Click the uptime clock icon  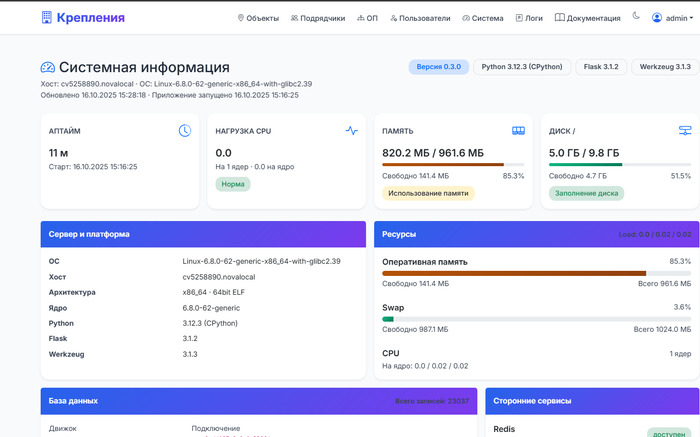(185, 131)
